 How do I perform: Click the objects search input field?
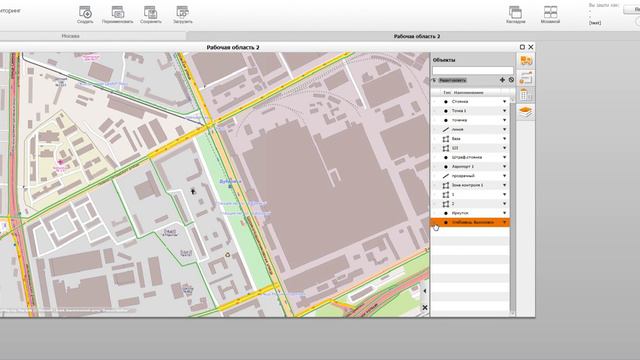click(473, 71)
